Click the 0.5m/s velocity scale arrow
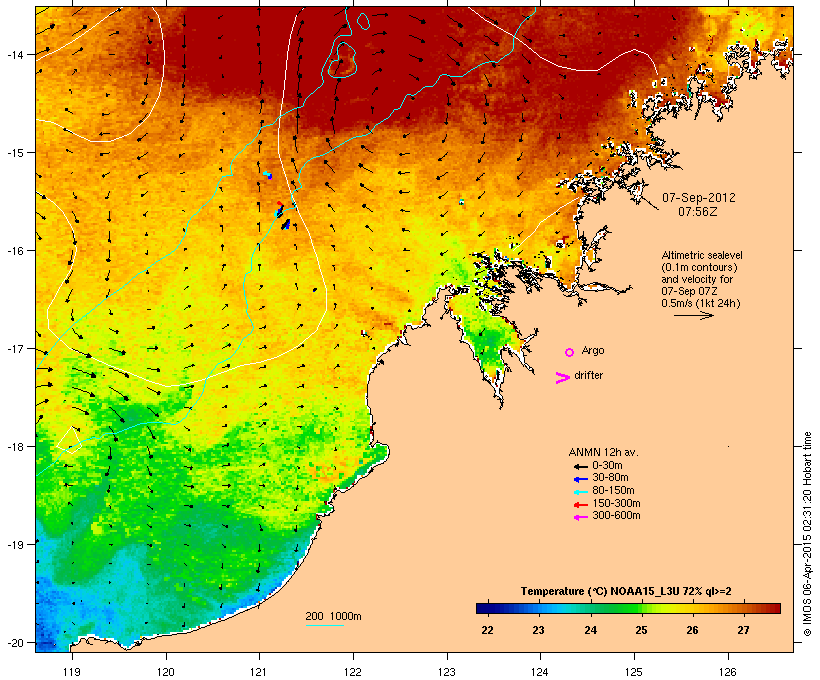The width and height of the screenshot is (820, 680). 693,315
